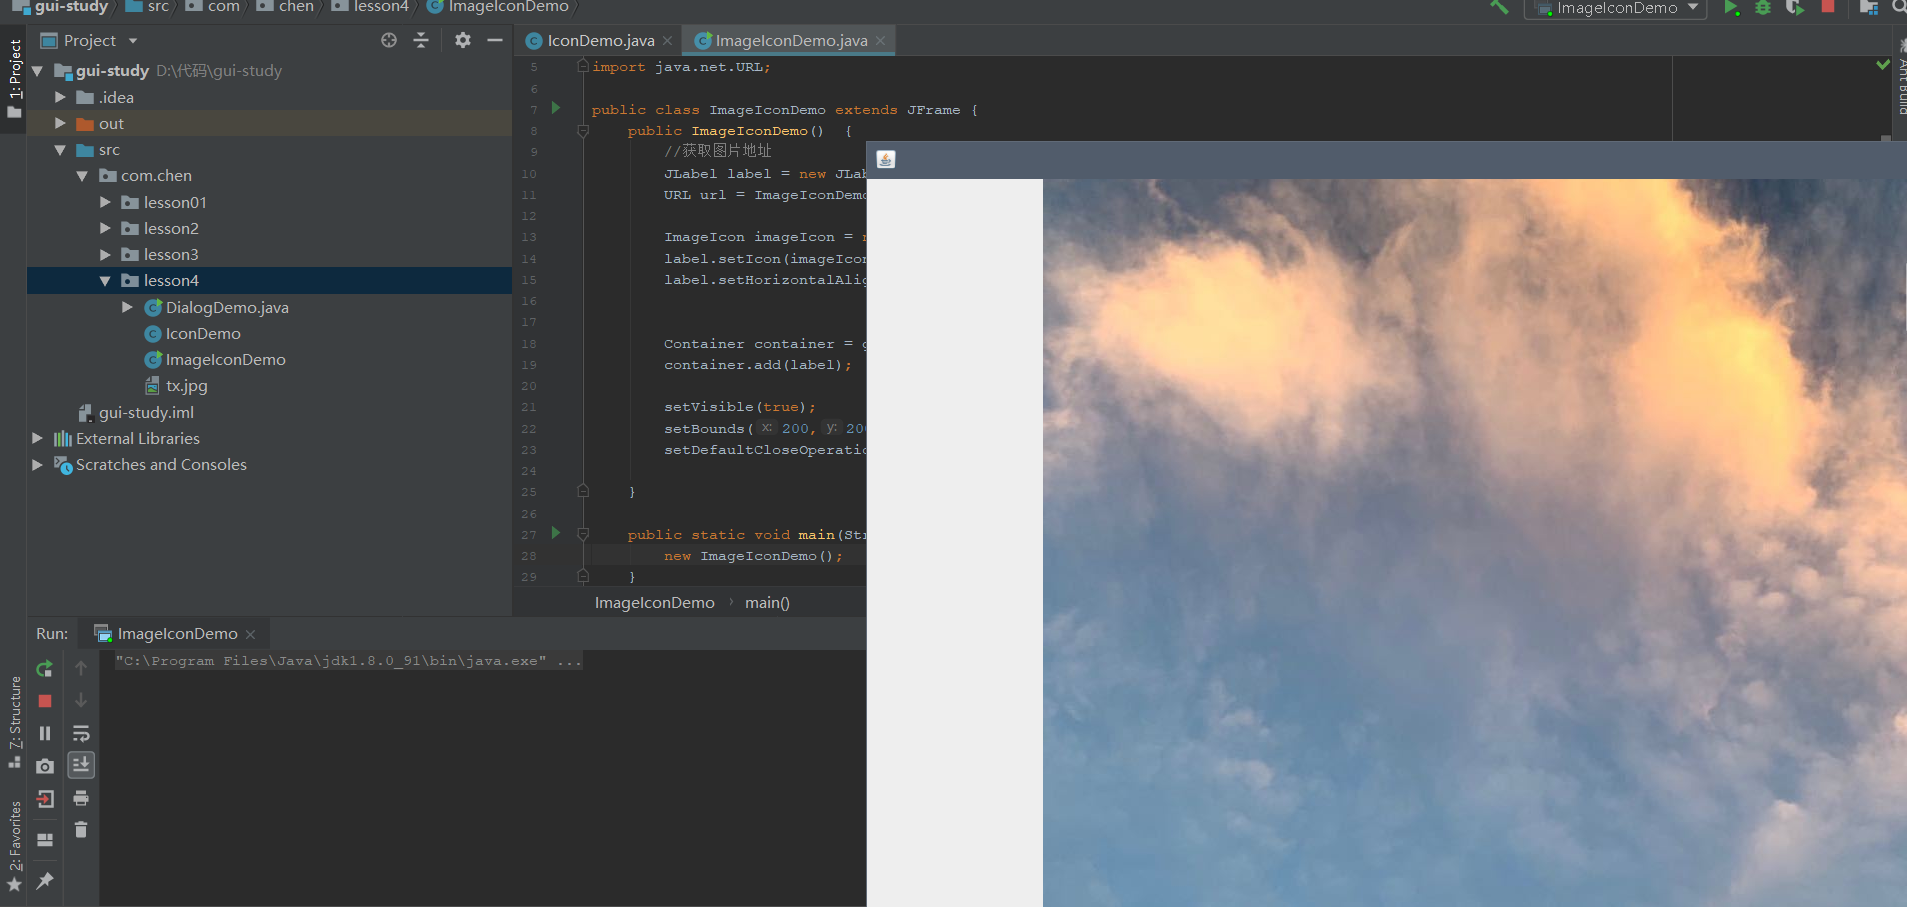The image size is (1907, 907).
Task: Toggle scroll to end in Run console
Action: [81, 765]
